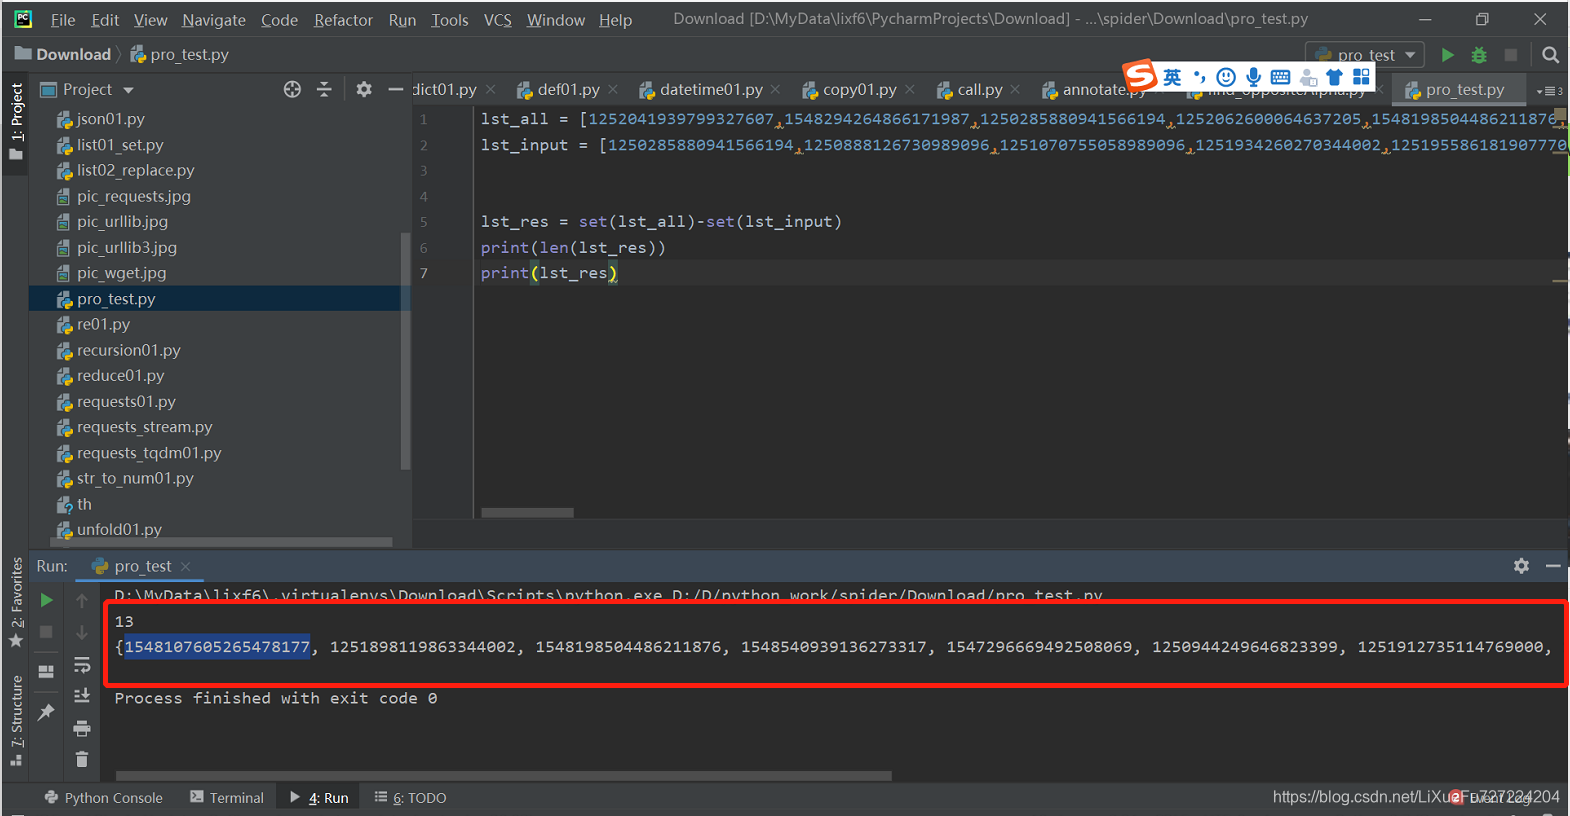Select pic_urllib3.jpg in project tree
Screen dimensions: 1570x816
(x=126, y=248)
